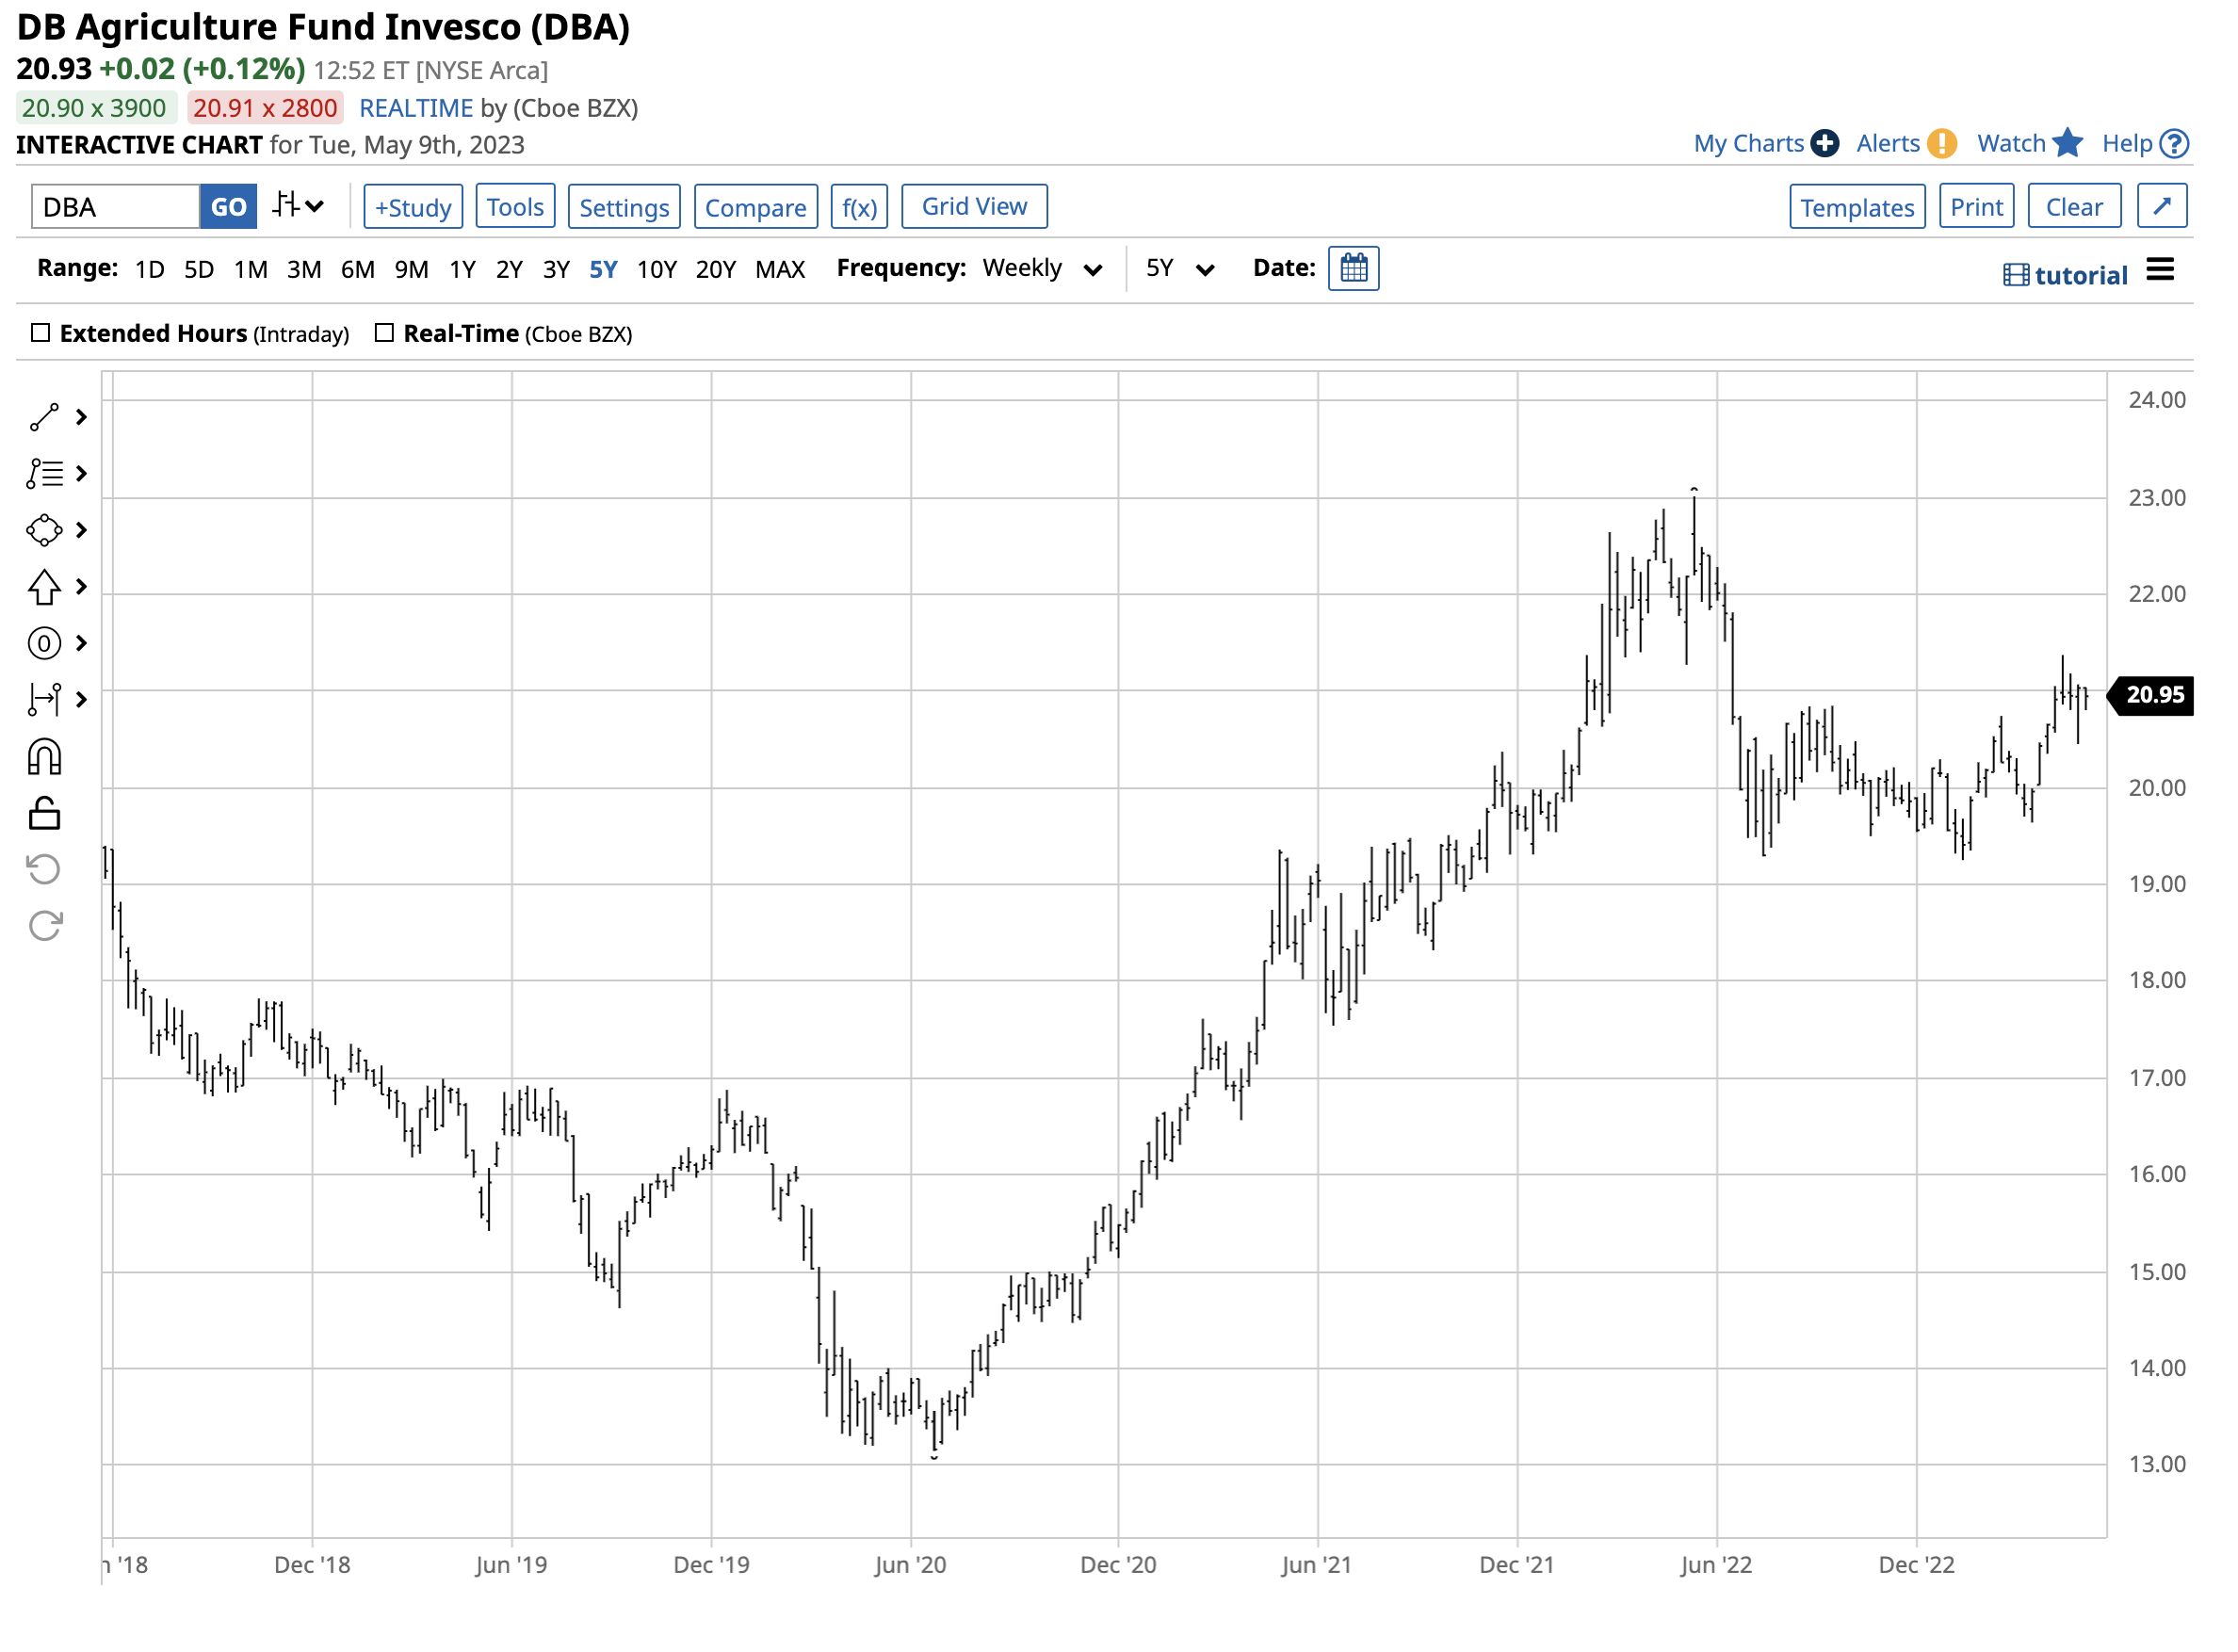Click the Print button
This screenshot has height=1652, width=2238.
(x=1979, y=207)
